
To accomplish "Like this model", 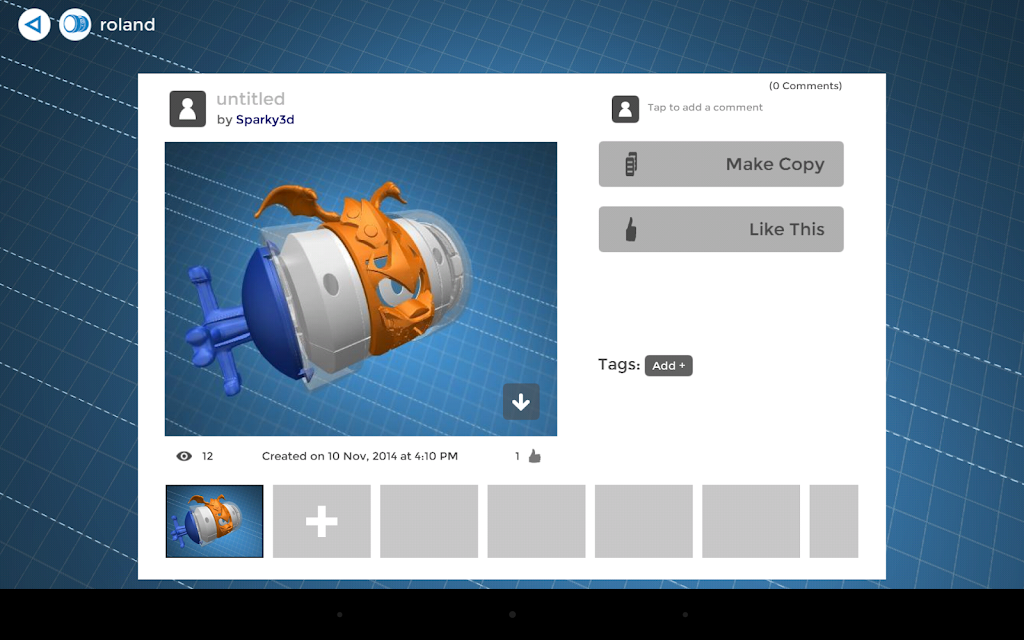I will click(721, 229).
